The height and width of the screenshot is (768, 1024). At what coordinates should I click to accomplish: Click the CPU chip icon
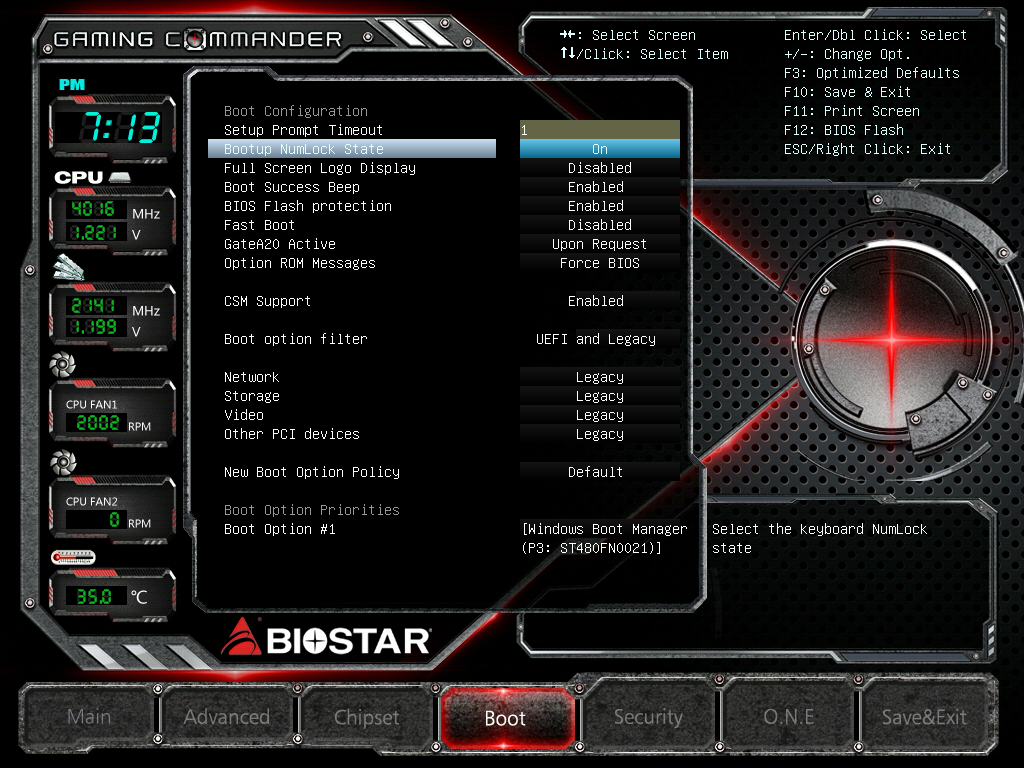tap(120, 177)
